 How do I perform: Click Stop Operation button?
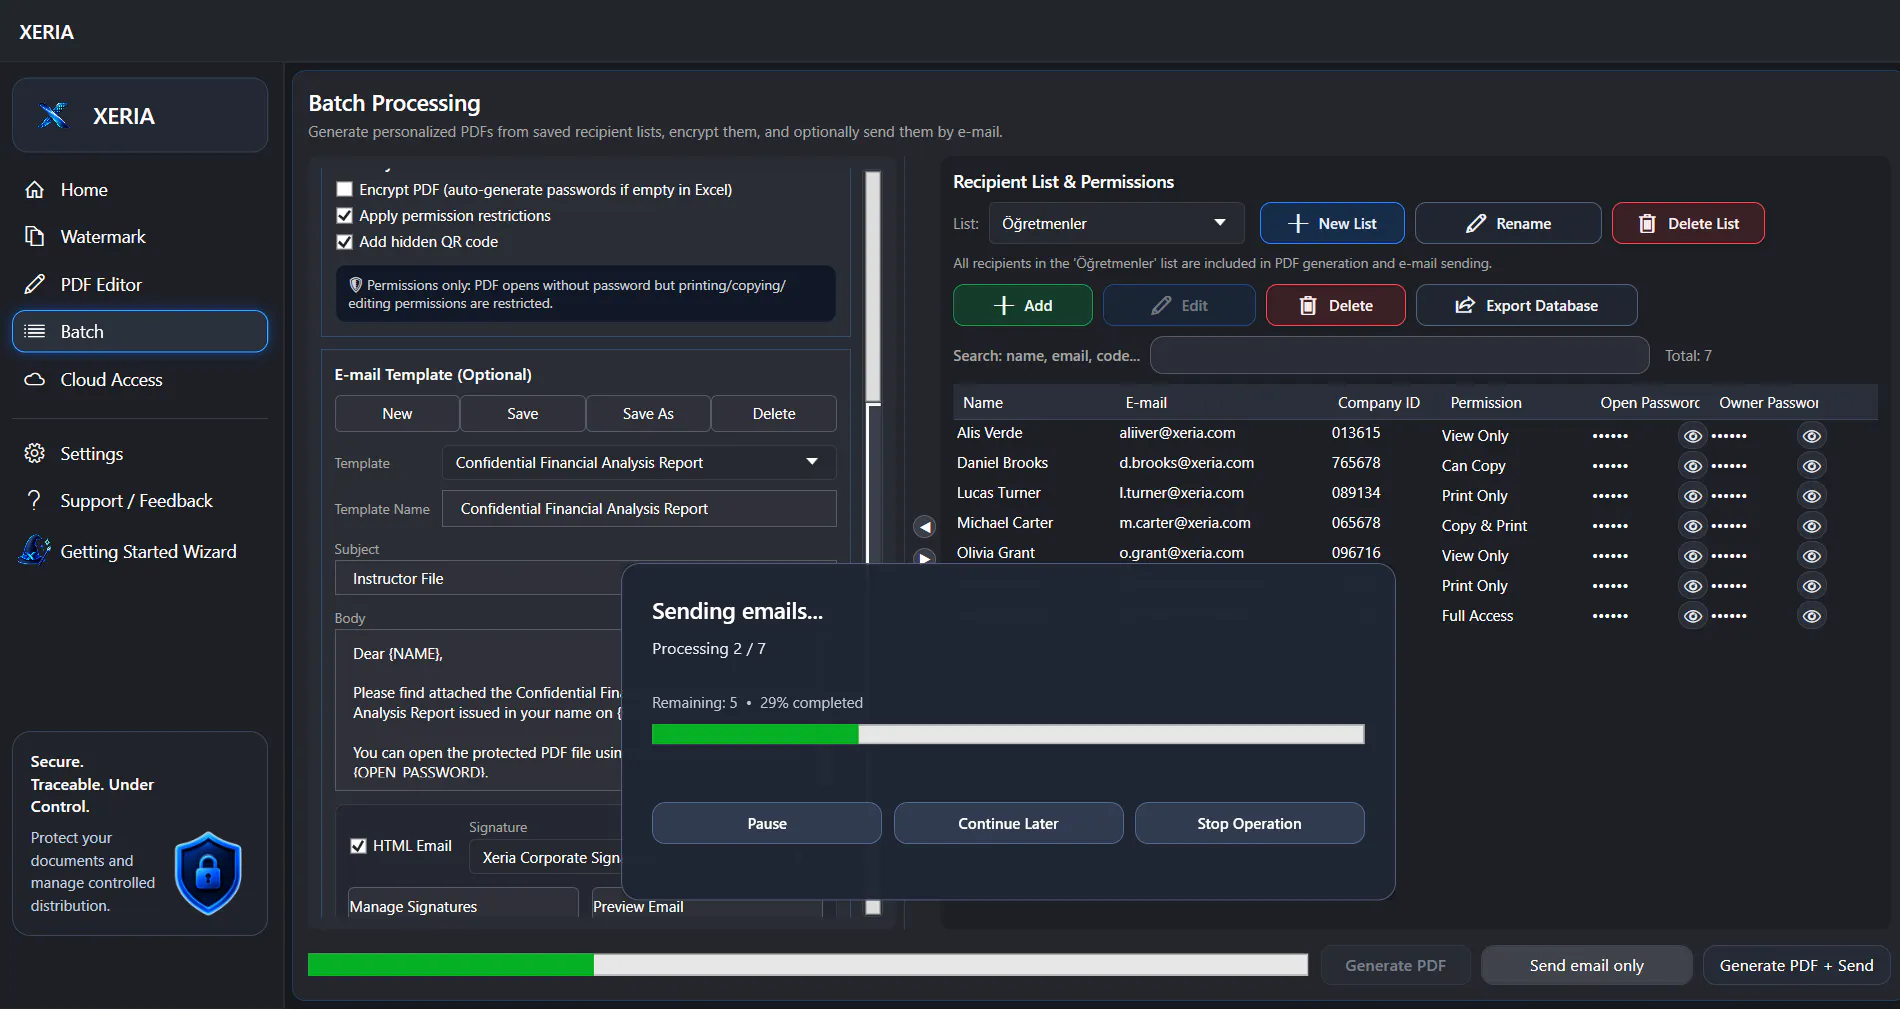tap(1249, 824)
